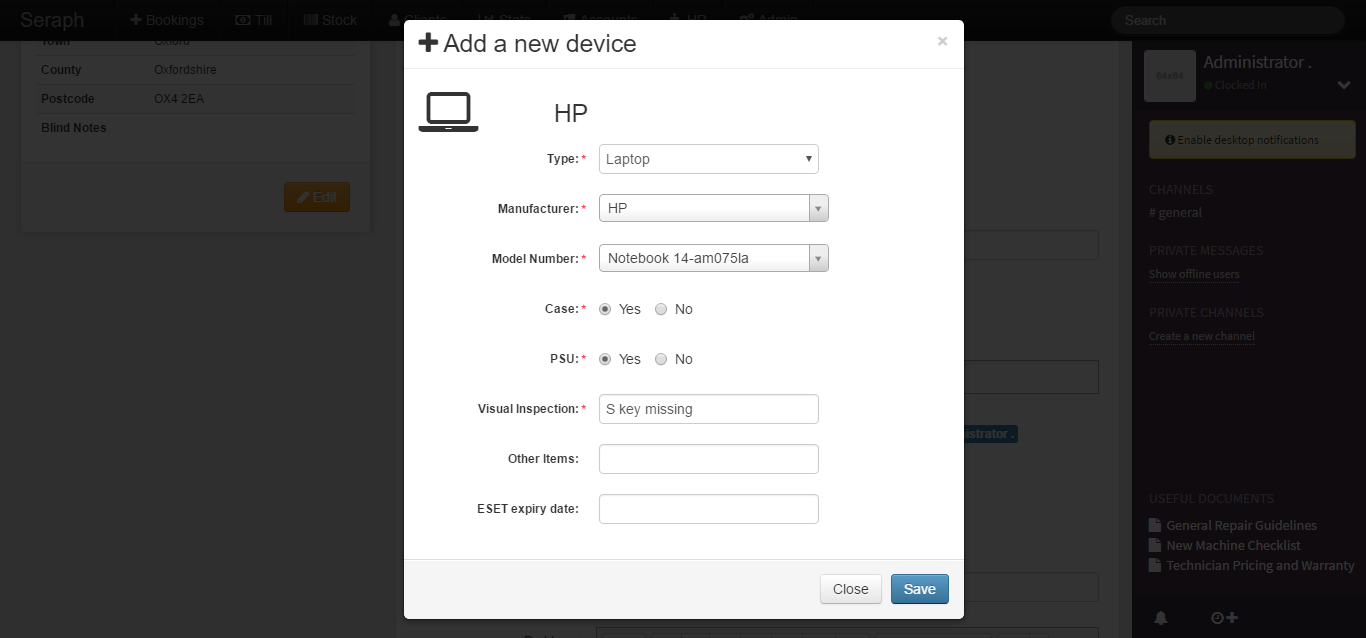Close the Add a new device dialog with the X
This screenshot has width=1366, height=638.
pyautogui.click(x=942, y=42)
